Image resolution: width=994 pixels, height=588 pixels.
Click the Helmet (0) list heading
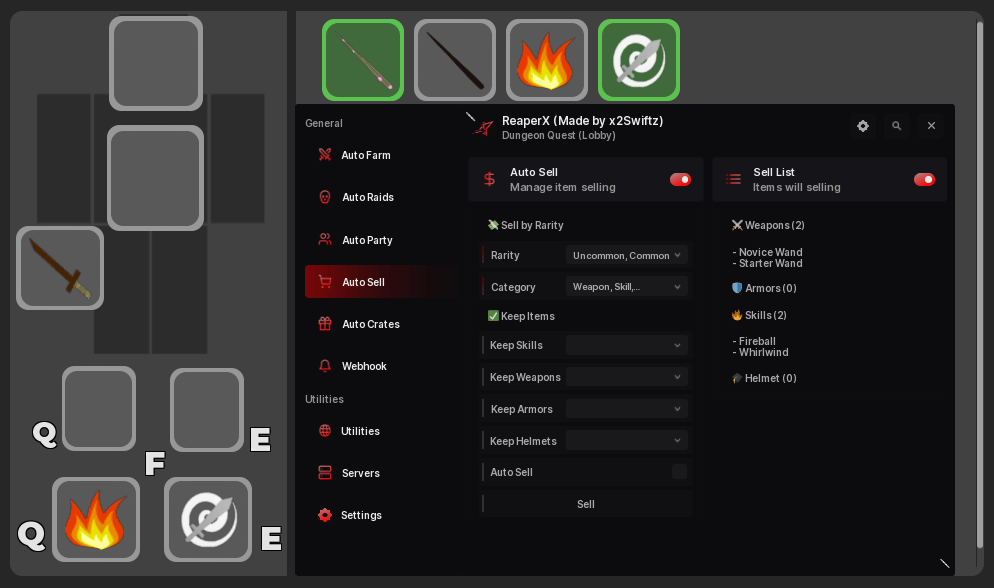764,378
